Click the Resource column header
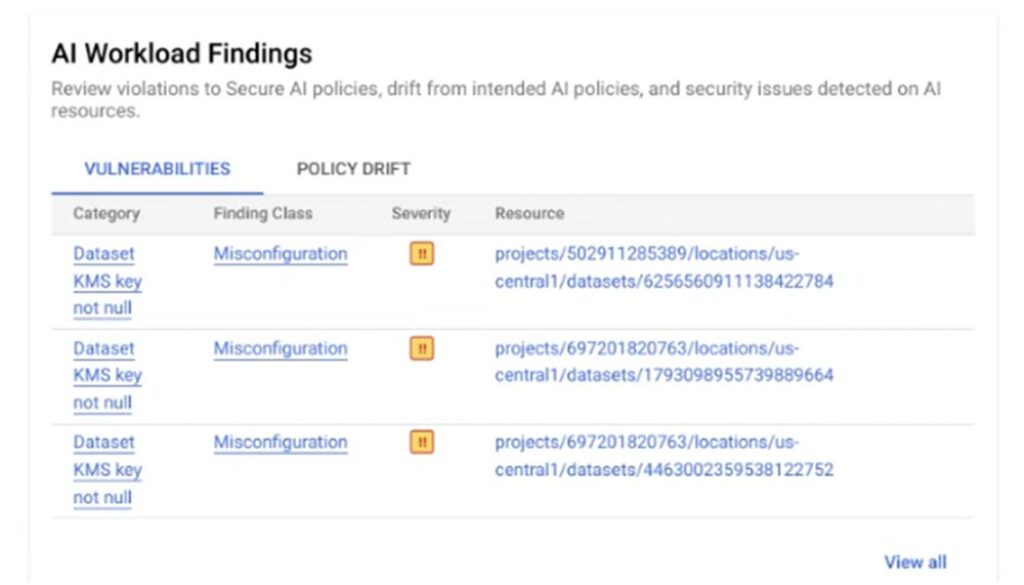 point(529,213)
